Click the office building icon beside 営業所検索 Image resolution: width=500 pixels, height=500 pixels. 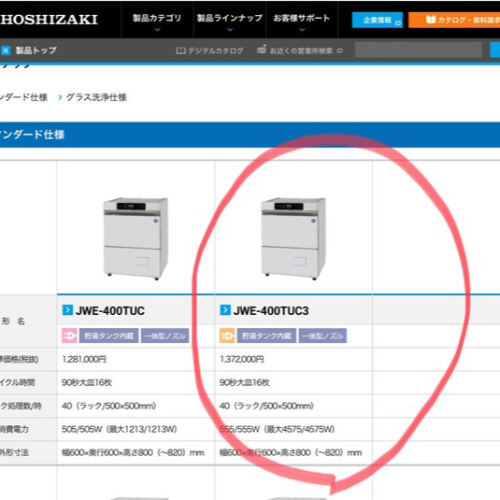262,49
